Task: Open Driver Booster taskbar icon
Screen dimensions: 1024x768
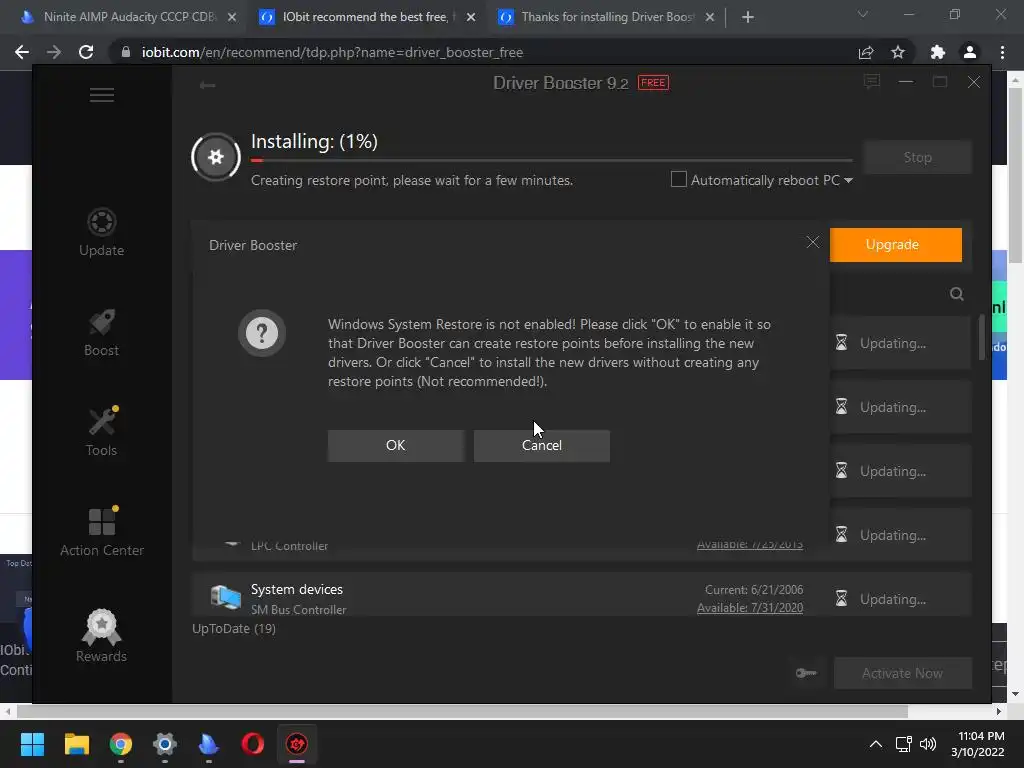Action: click(x=297, y=744)
